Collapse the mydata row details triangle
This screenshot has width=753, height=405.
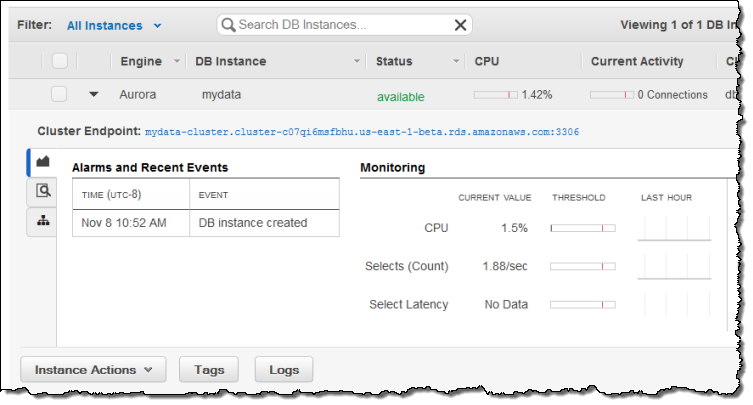[94, 94]
